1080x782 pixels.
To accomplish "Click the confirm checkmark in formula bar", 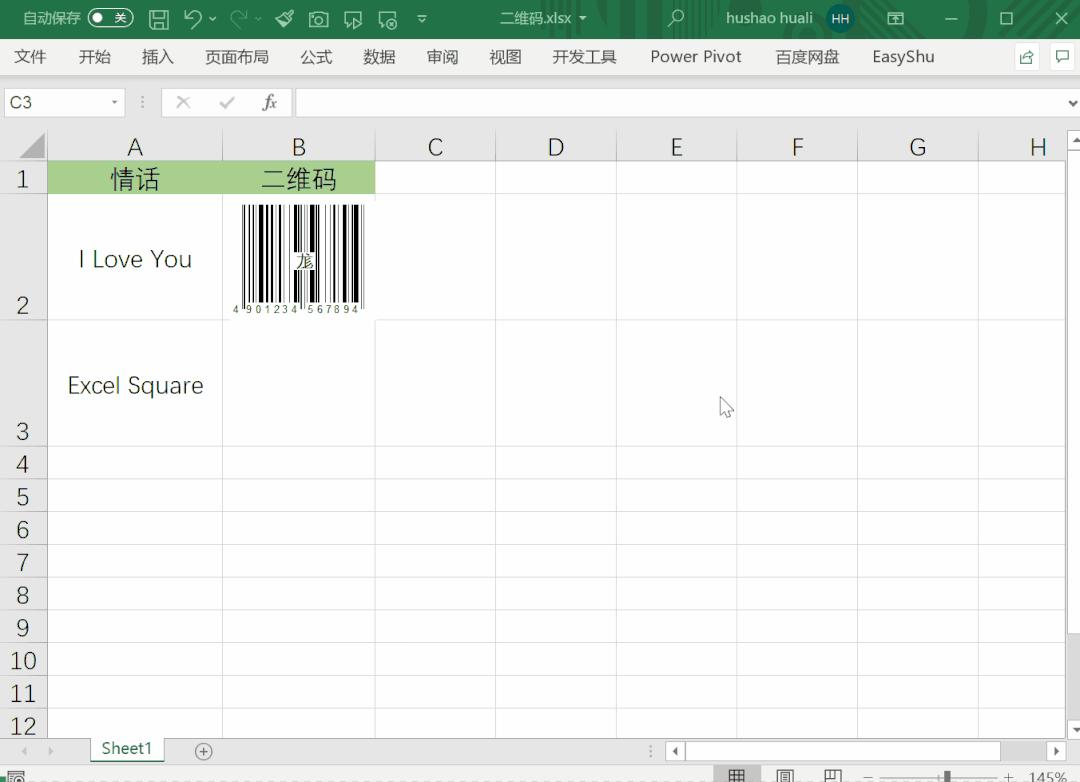I will click(x=227, y=103).
